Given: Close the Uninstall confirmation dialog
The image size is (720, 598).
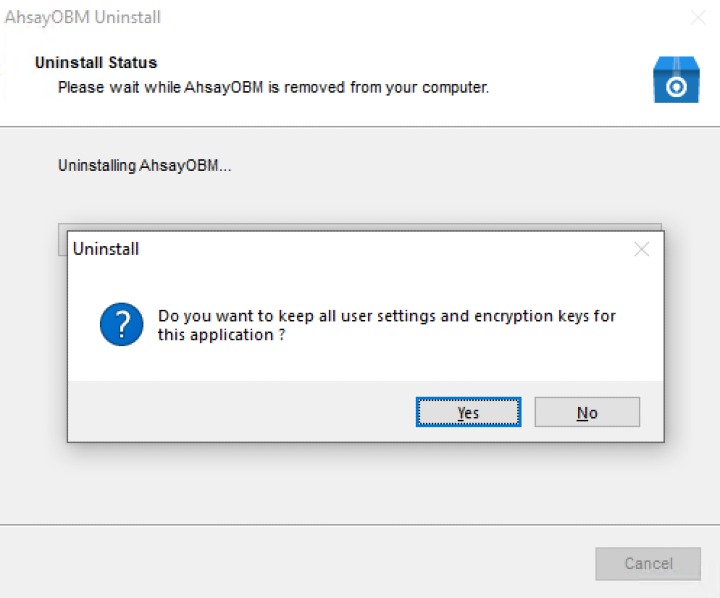Looking at the screenshot, I should pos(641,249).
